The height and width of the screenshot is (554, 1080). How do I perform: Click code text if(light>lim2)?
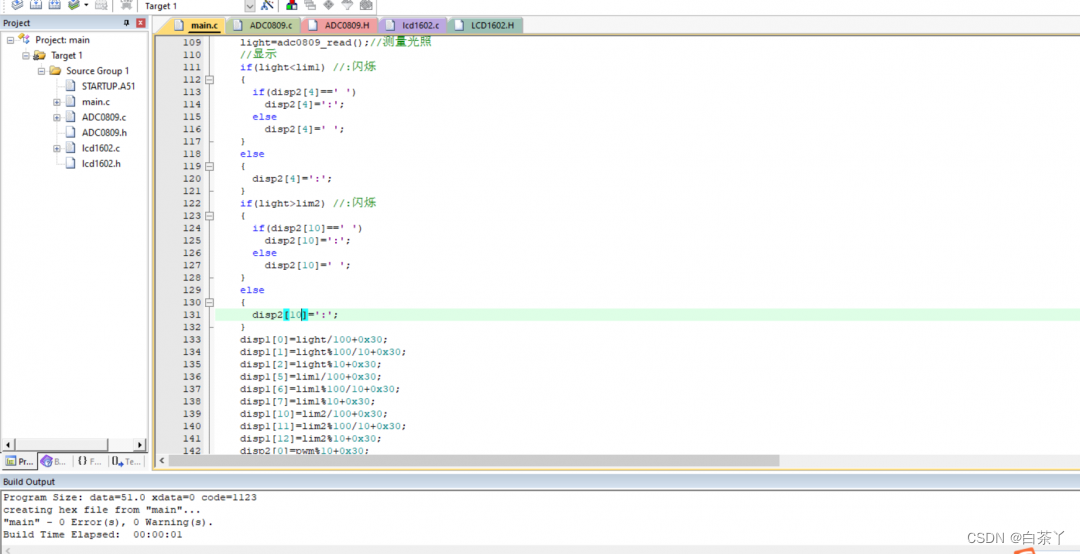pyautogui.click(x=281, y=203)
